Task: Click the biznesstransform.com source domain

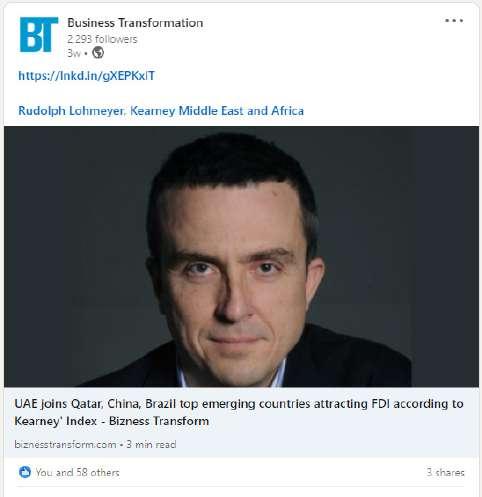Action: tap(65, 444)
